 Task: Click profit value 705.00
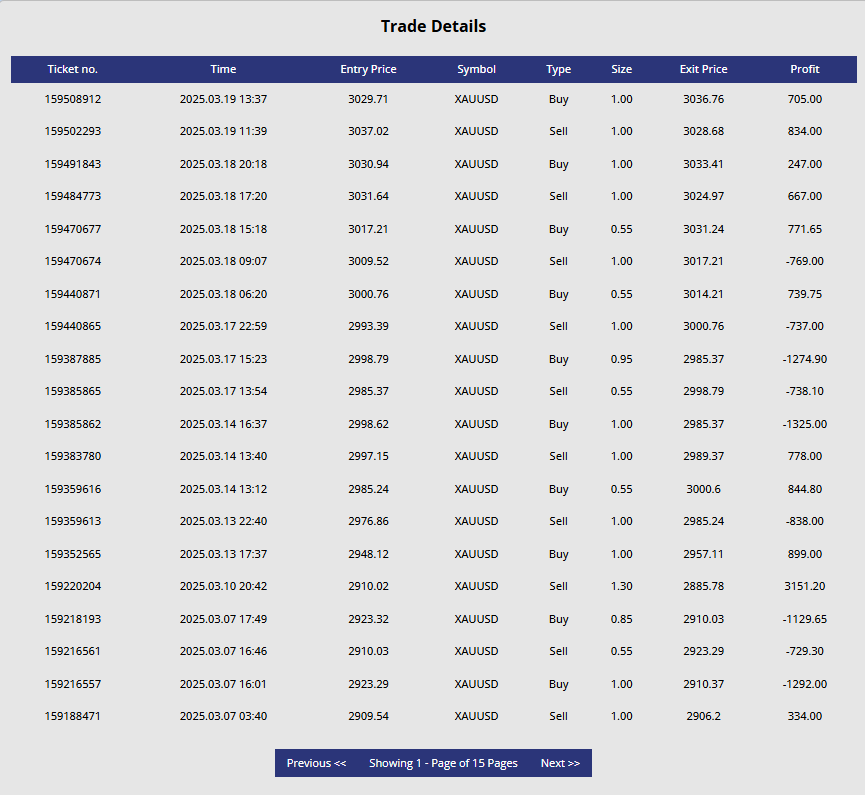coord(805,99)
